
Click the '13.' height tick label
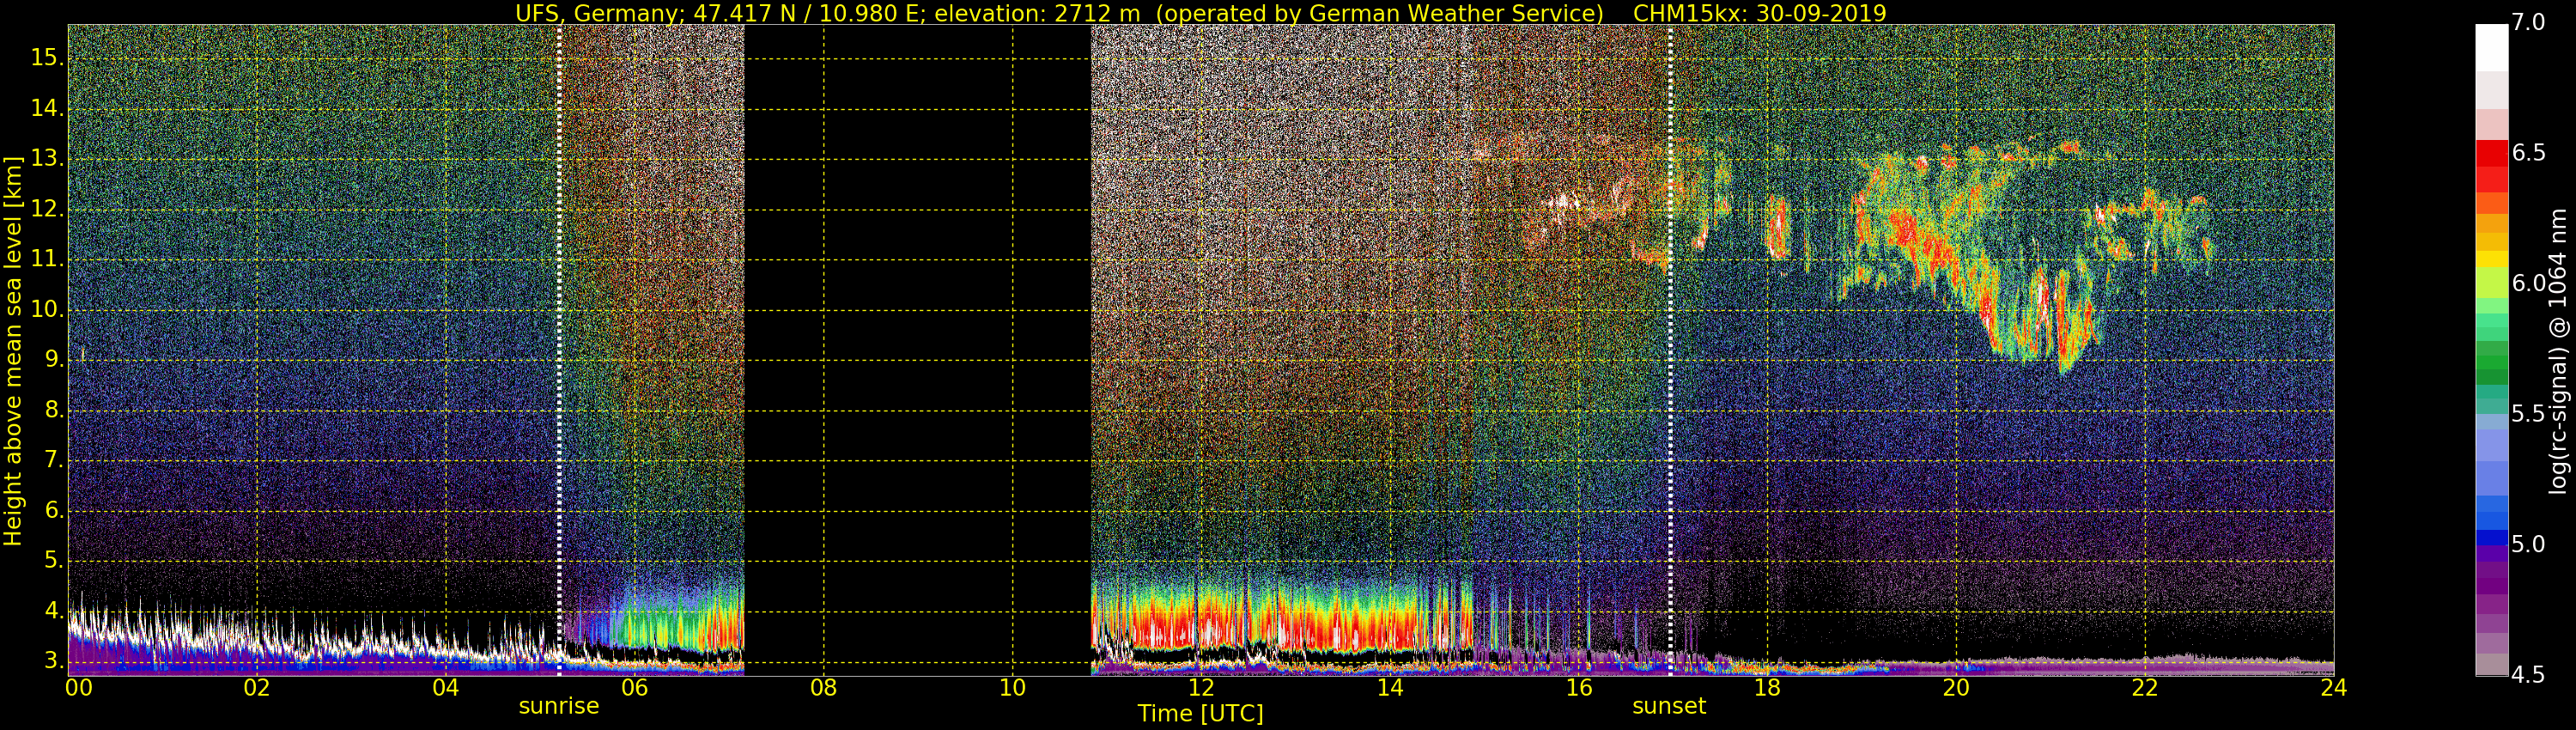[x=47, y=158]
